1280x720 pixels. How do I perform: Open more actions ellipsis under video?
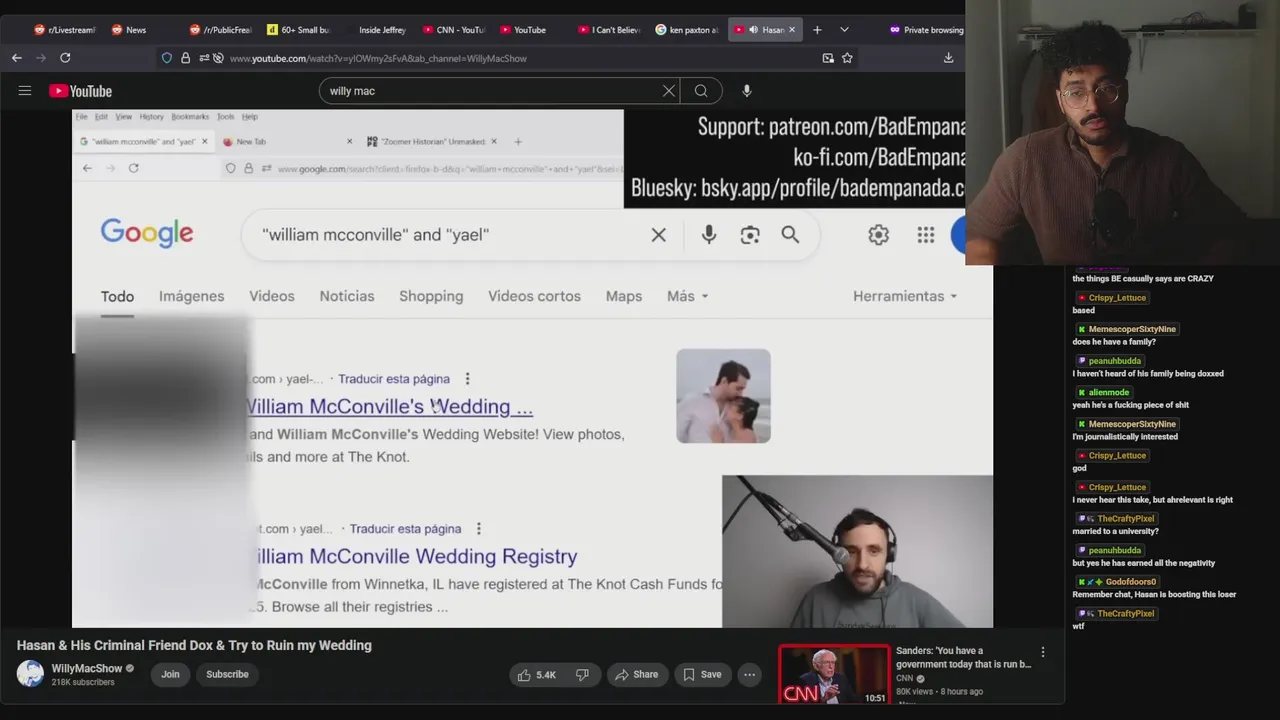coord(749,675)
